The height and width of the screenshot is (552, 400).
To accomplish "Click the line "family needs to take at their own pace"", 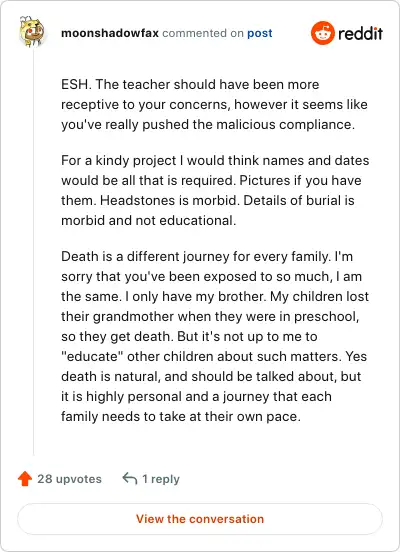I will coord(180,416).
